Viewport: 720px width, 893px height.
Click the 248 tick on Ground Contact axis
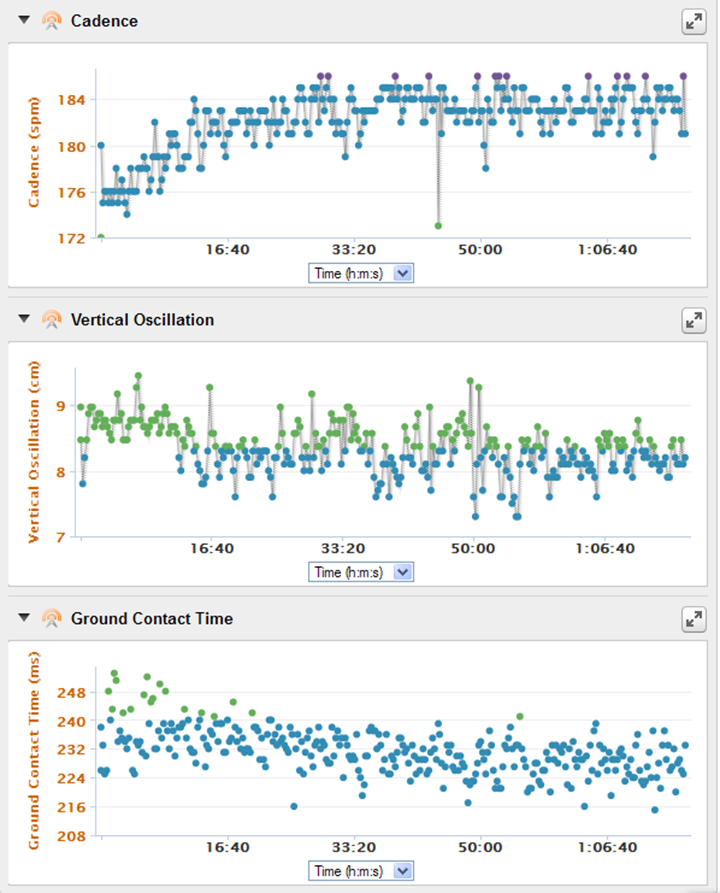tap(71, 693)
